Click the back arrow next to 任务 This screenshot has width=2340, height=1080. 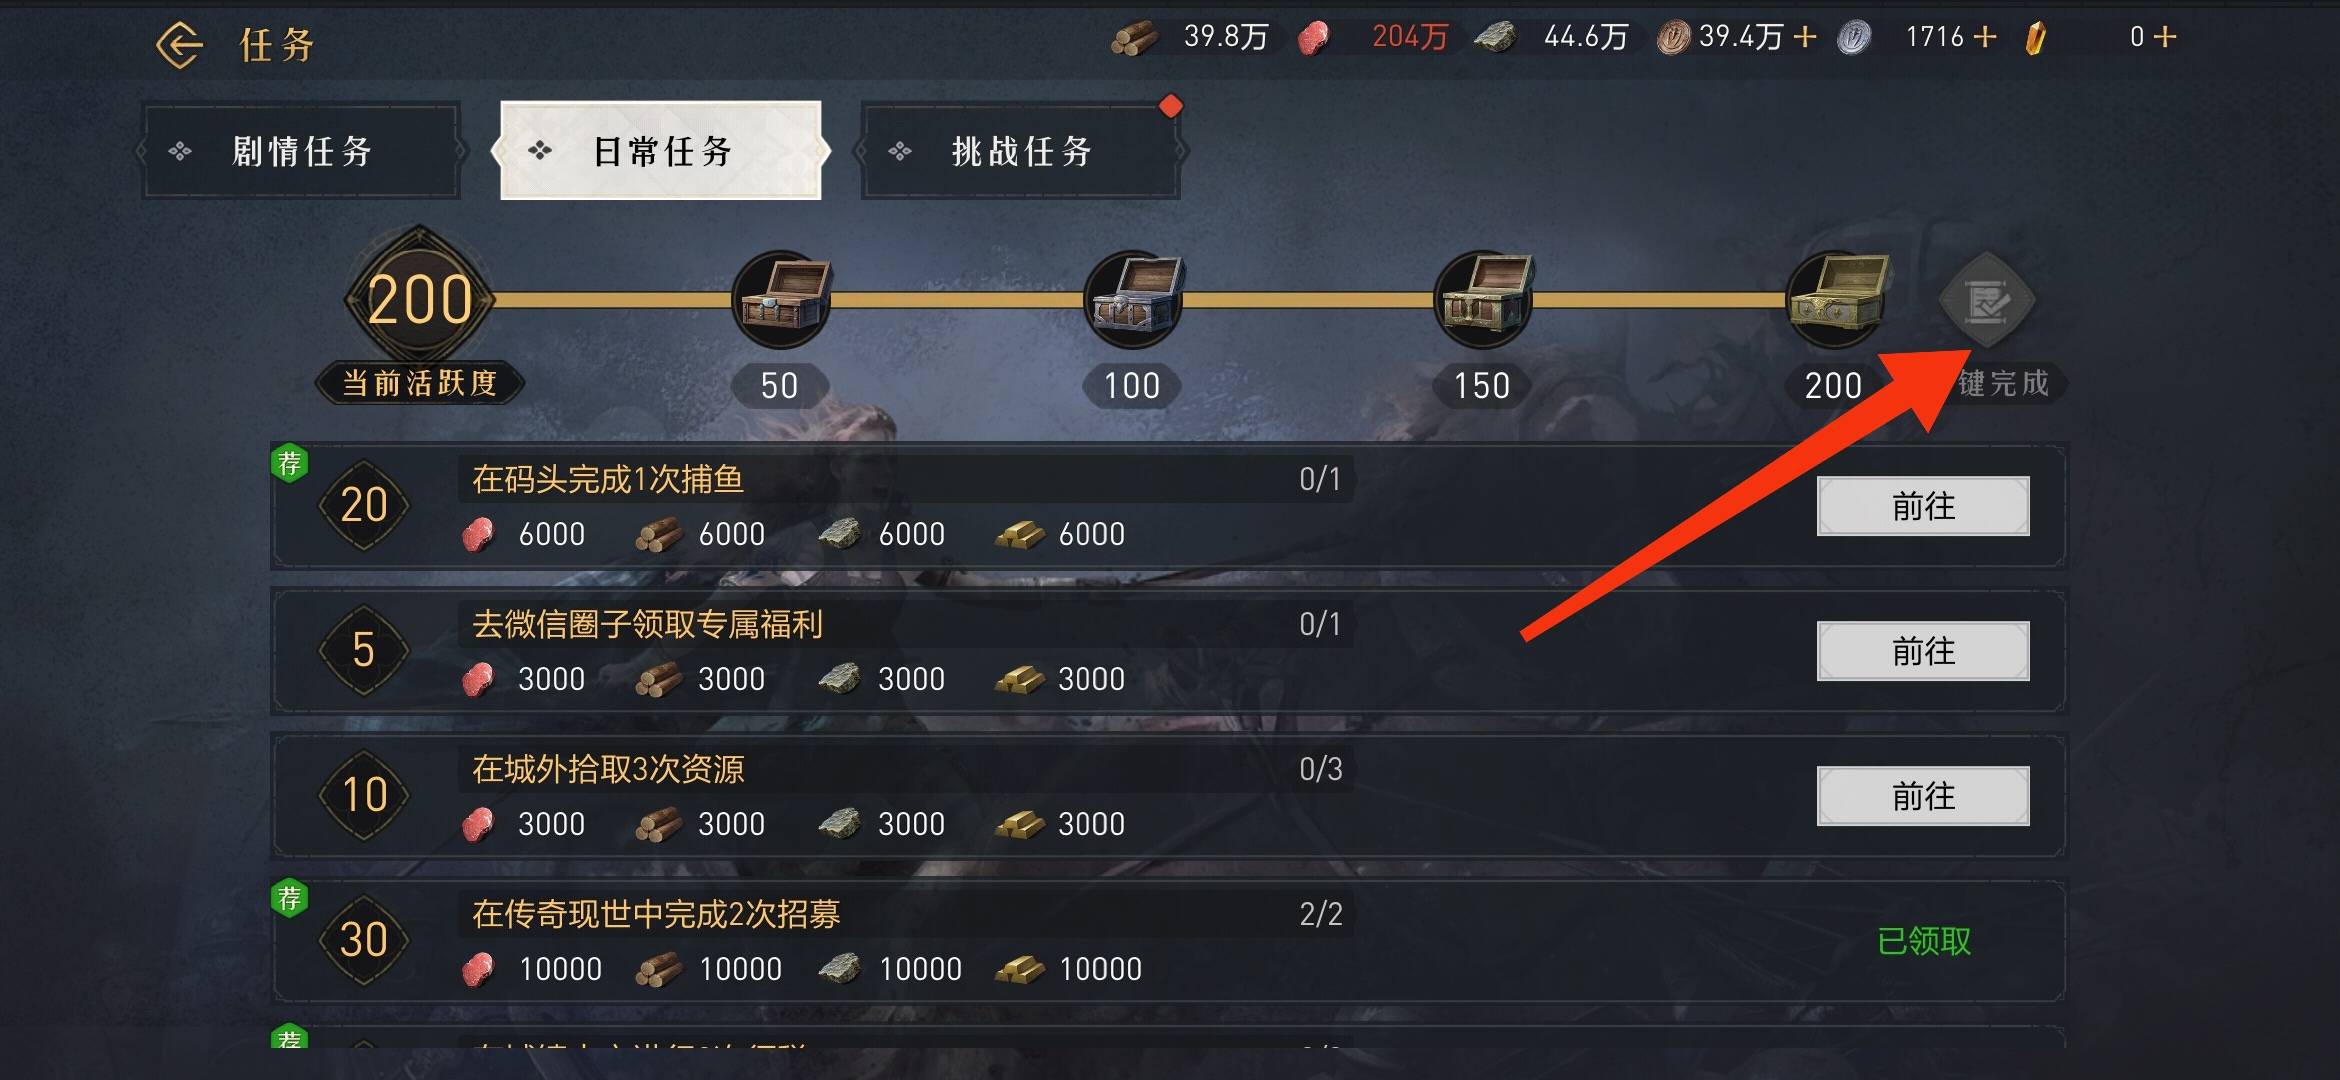[180, 45]
